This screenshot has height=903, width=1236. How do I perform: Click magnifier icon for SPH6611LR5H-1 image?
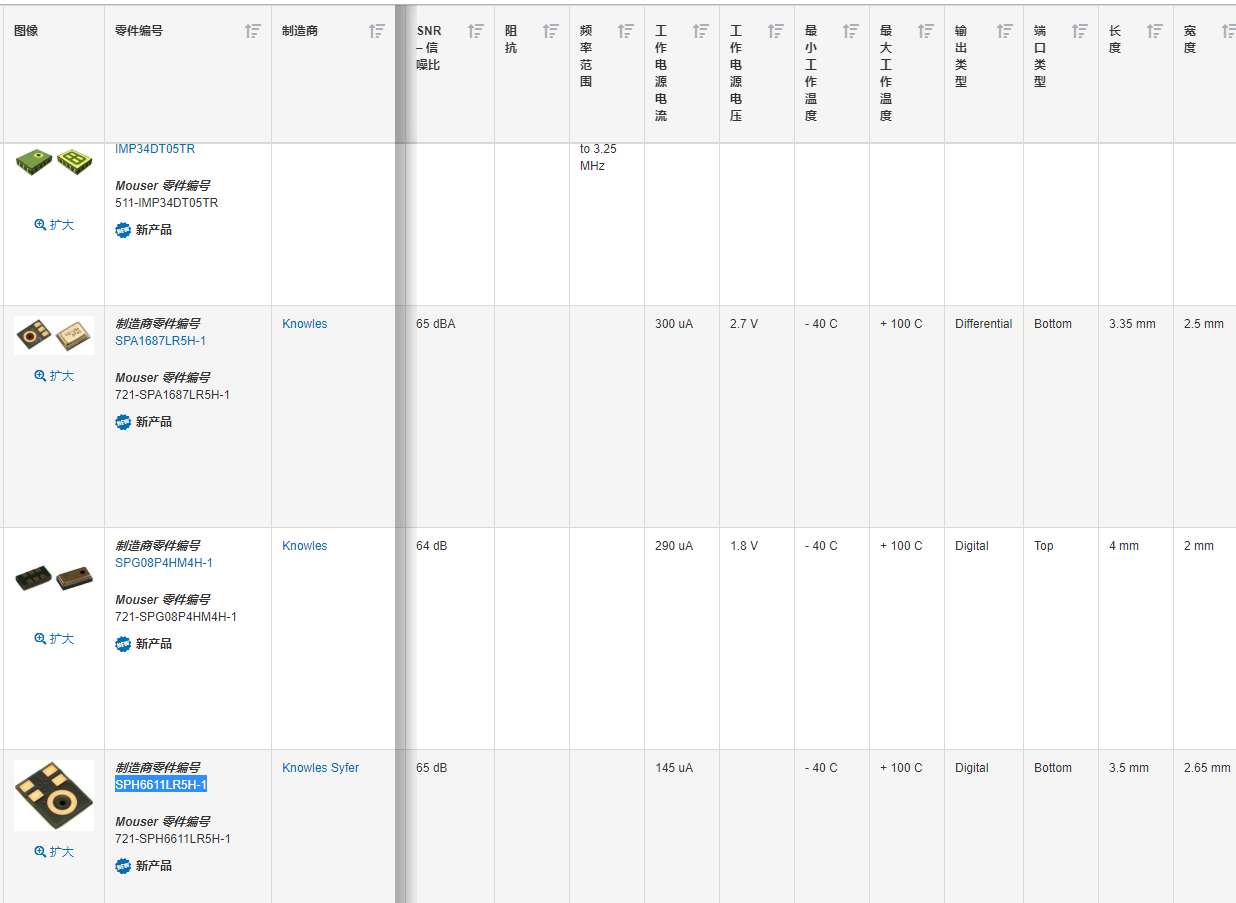(x=40, y=852)
